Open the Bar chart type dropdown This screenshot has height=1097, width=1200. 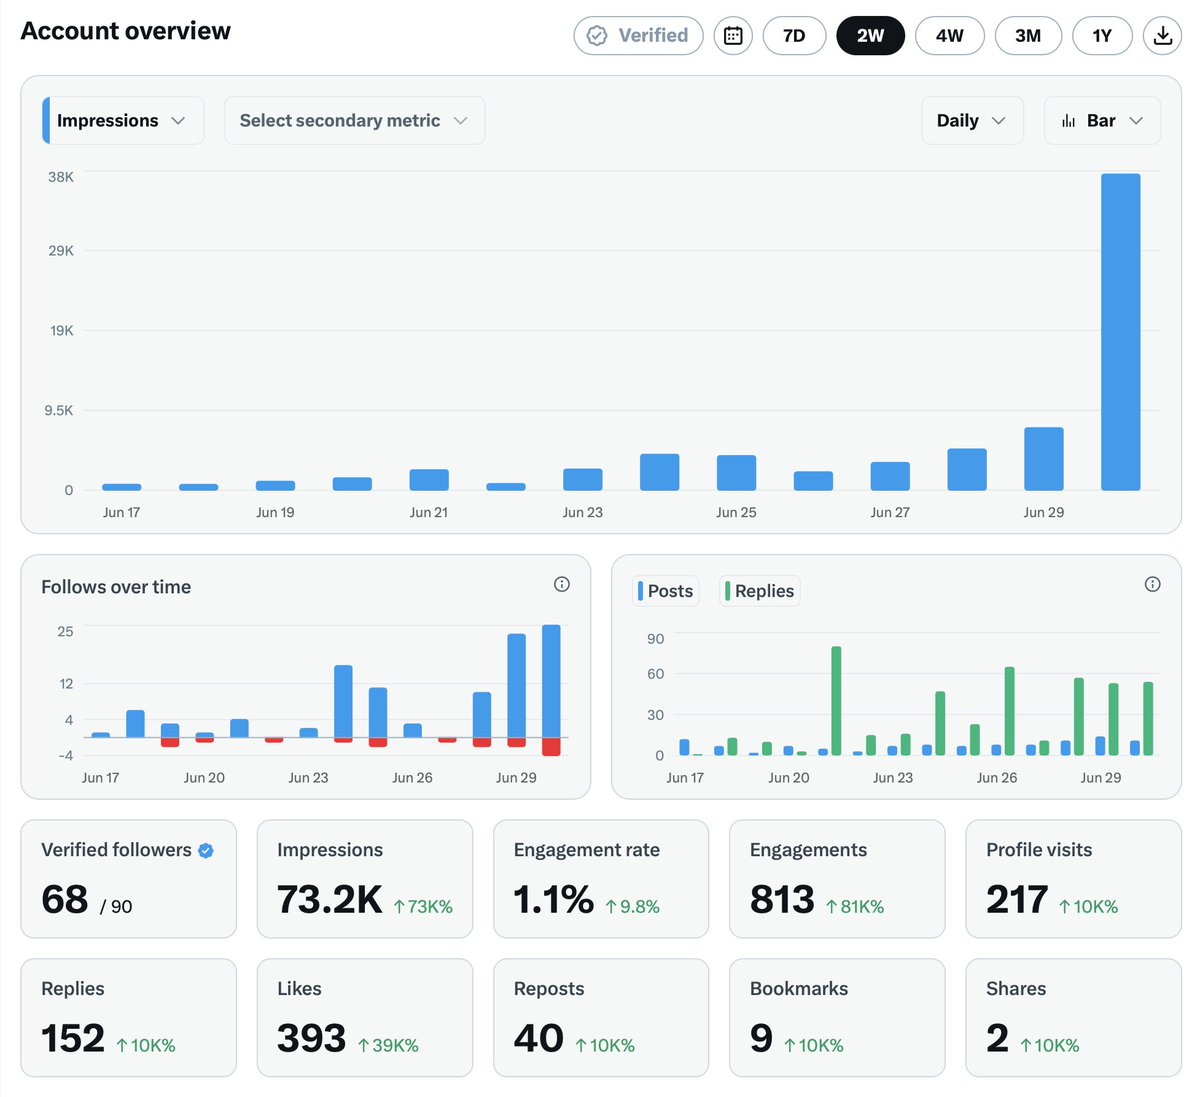pos(1102,120)
